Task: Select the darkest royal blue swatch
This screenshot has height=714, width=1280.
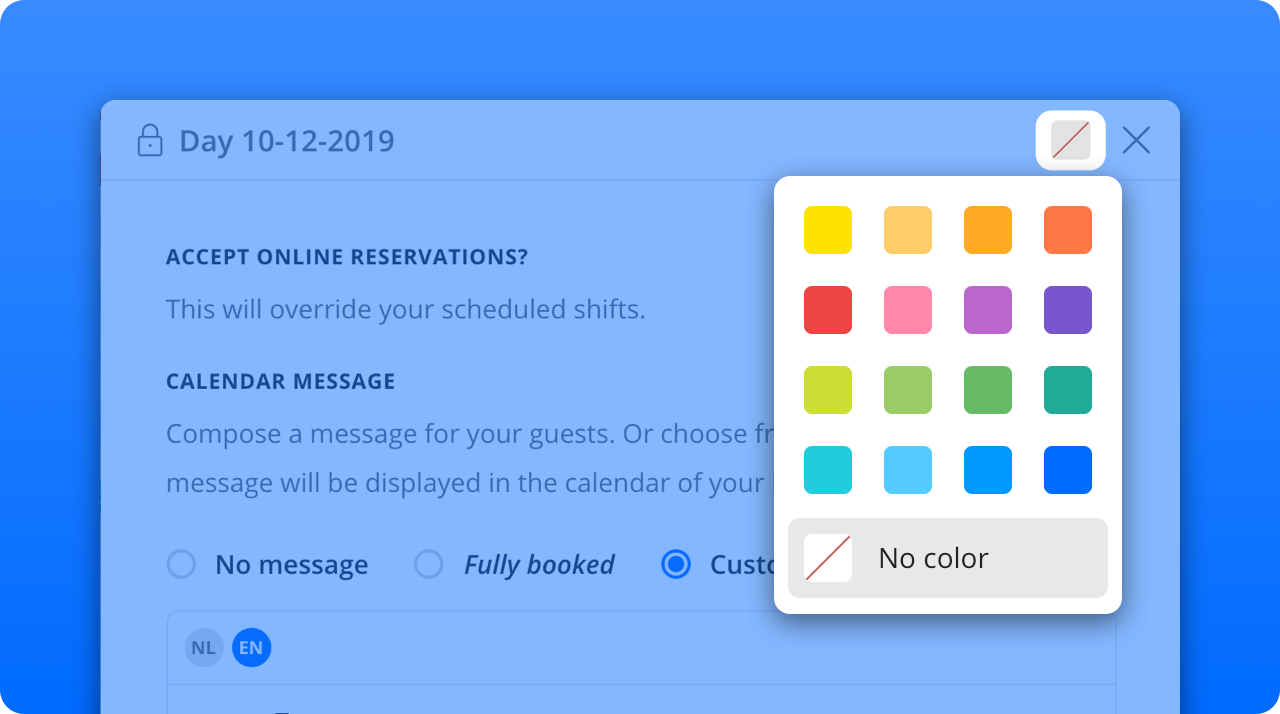Action: 1068,470
